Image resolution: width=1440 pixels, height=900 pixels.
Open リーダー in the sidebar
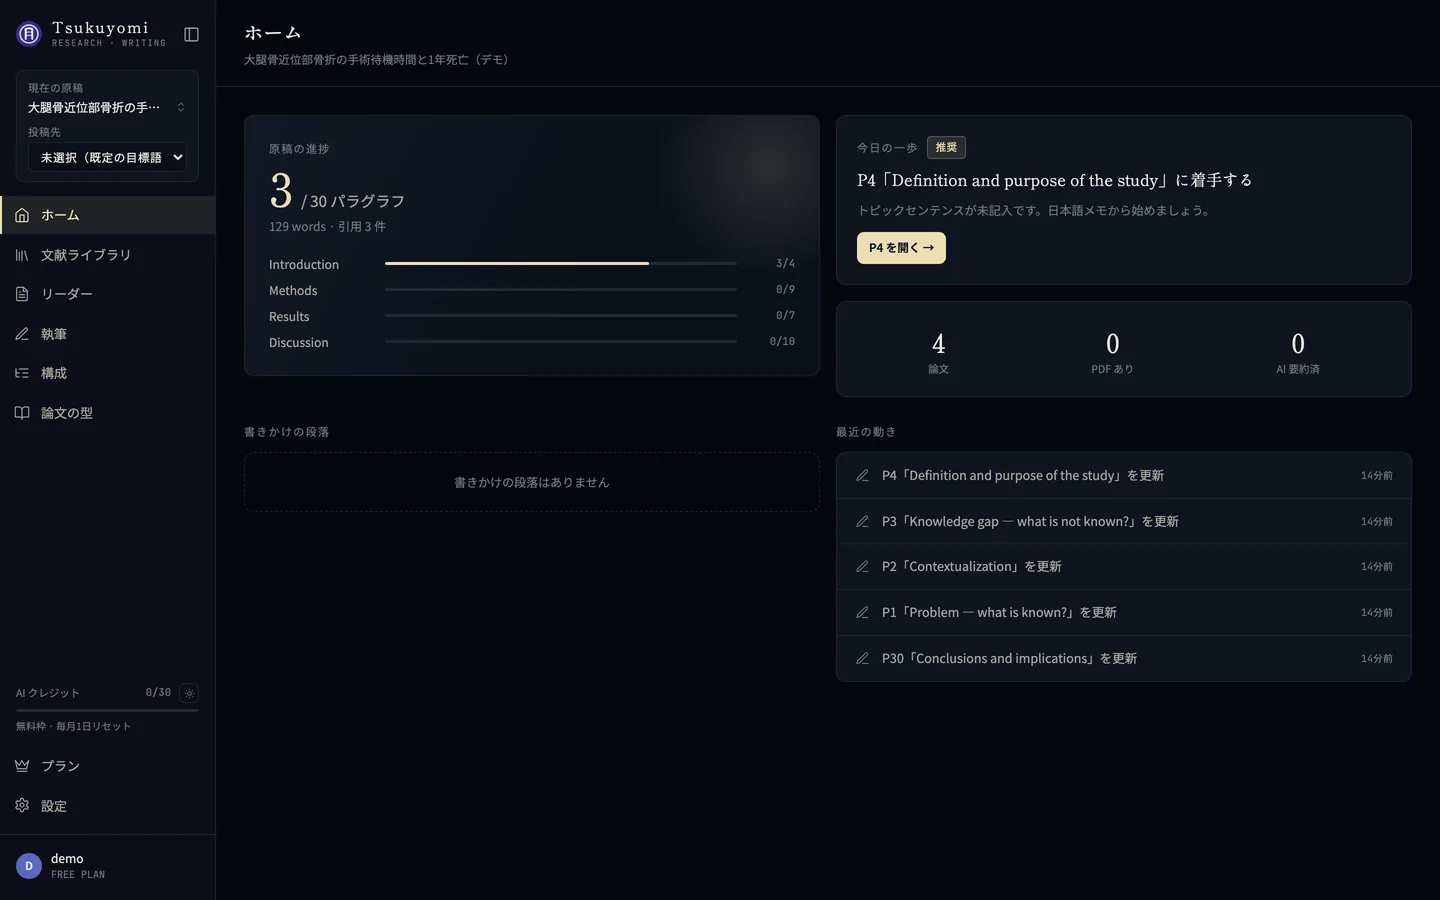pyautogui.click(x=108, y=294)
